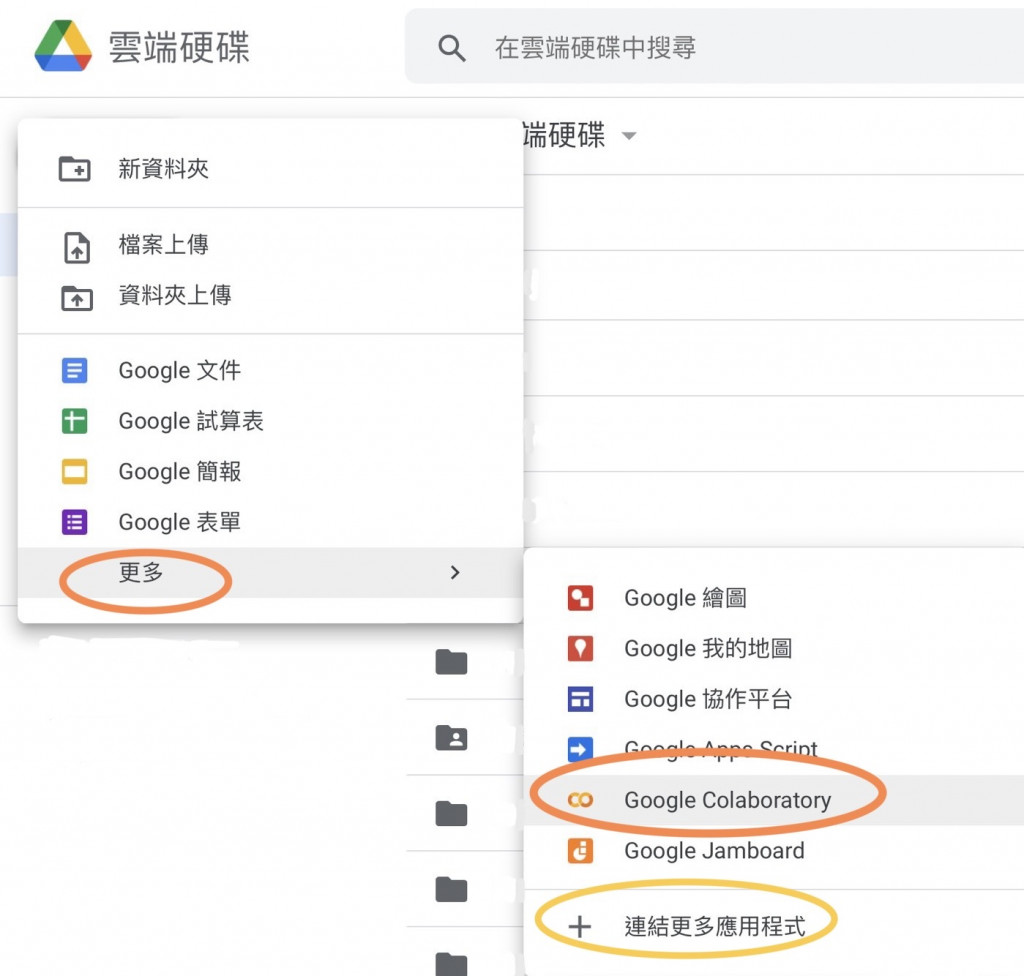The image size is (1024, 976).
Task: Click the Google My Maps pin icon
Action: pos(580,649)
